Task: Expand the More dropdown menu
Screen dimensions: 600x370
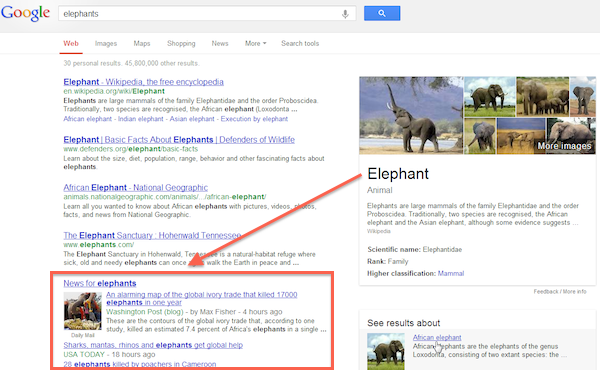Action: [x=256, y=44]
